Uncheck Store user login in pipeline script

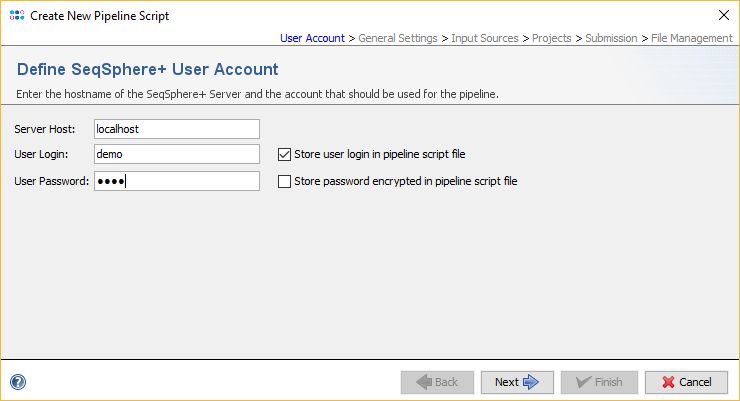click(285, 155)
